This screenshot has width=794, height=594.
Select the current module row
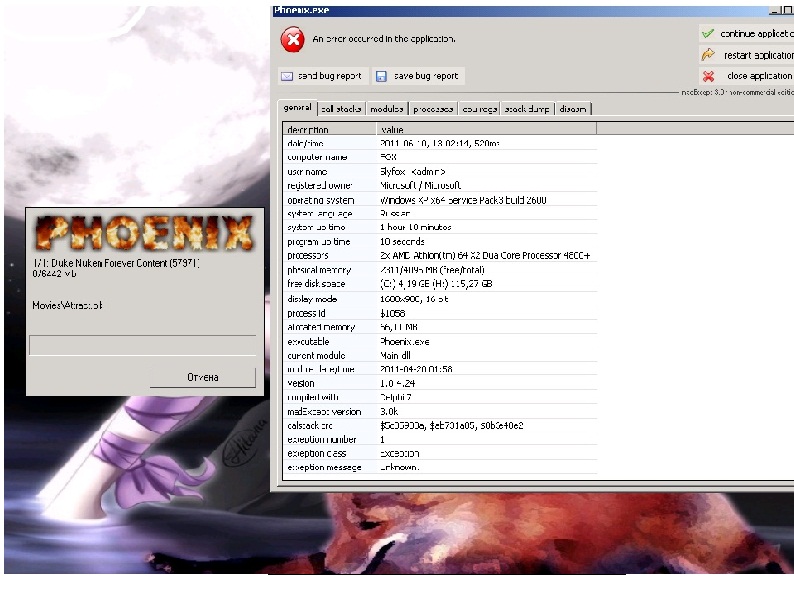coord(440,355)
